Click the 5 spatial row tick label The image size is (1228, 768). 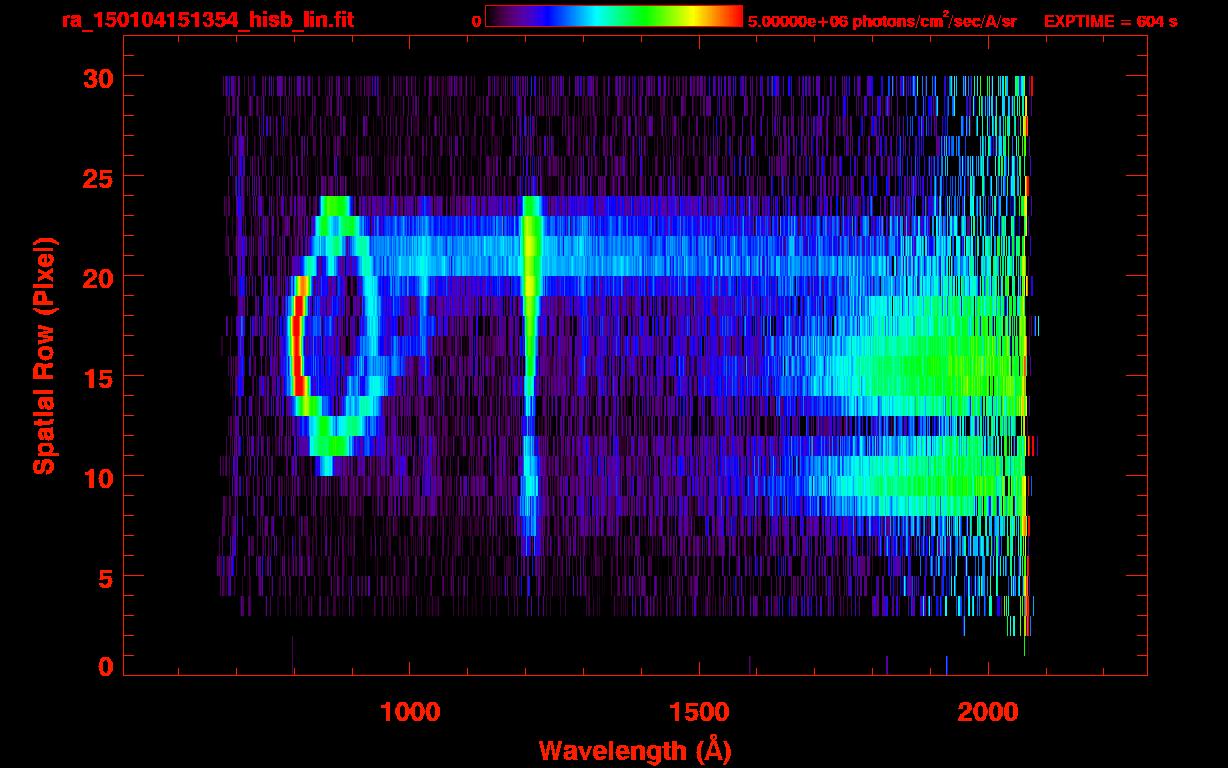click(105, 577)
